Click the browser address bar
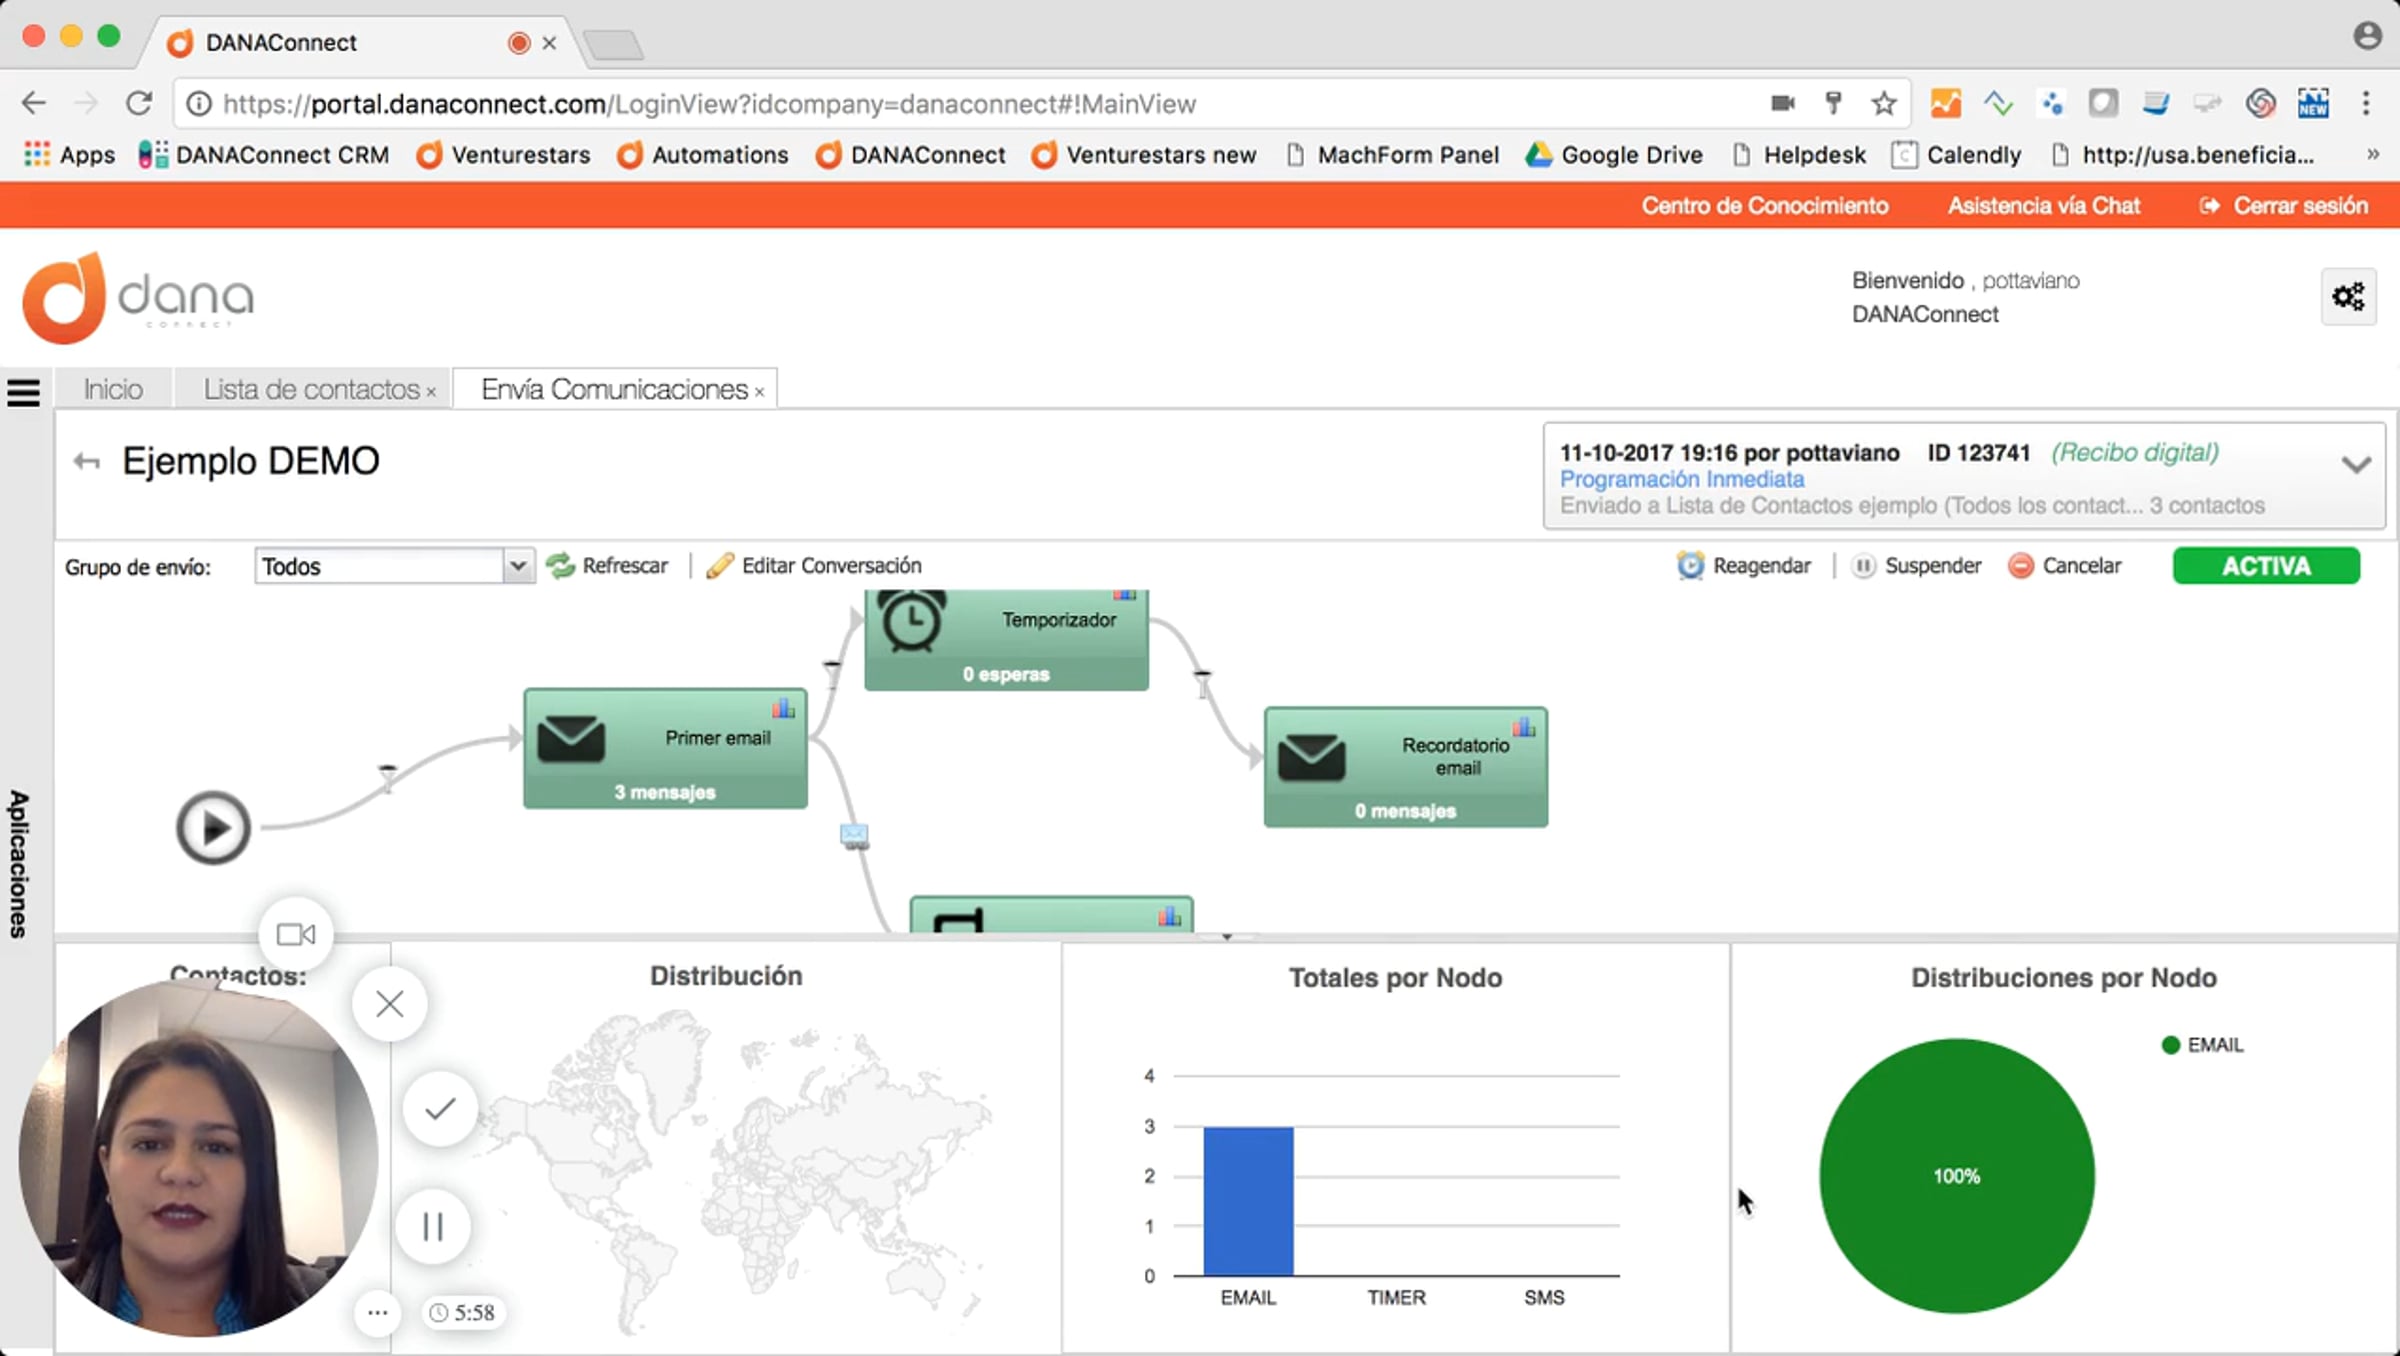 tap(900, 104)
